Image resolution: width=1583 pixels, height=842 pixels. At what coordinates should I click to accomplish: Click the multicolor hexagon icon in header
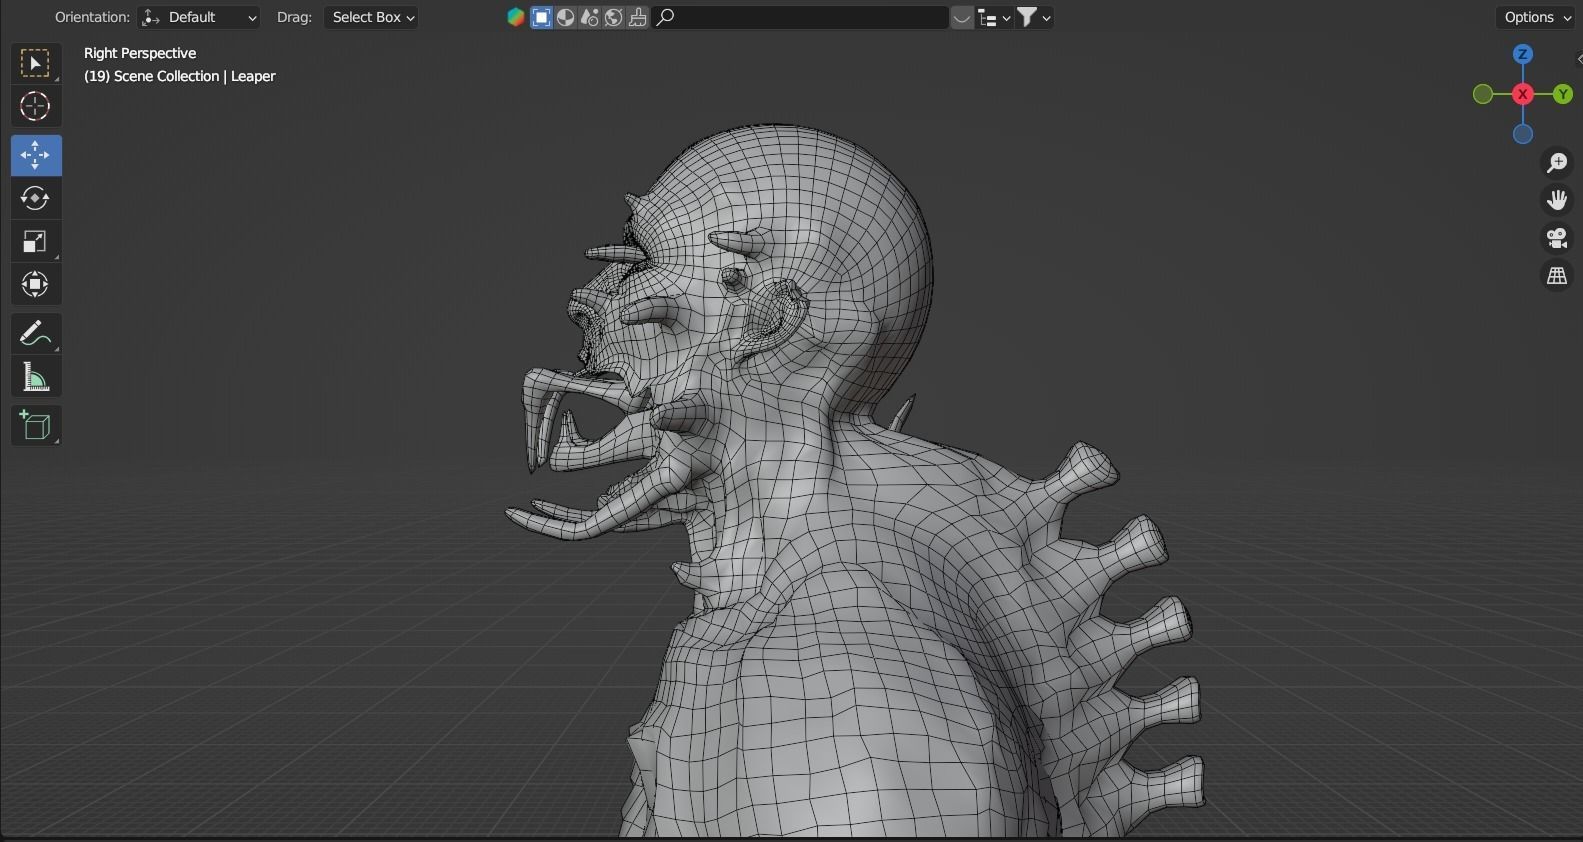point(516,17)
